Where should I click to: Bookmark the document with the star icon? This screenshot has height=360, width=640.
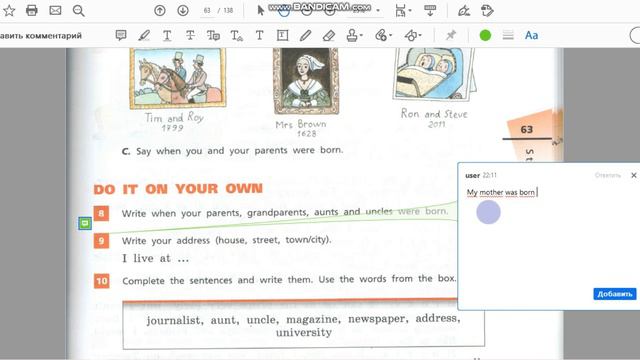coord(9,11)
